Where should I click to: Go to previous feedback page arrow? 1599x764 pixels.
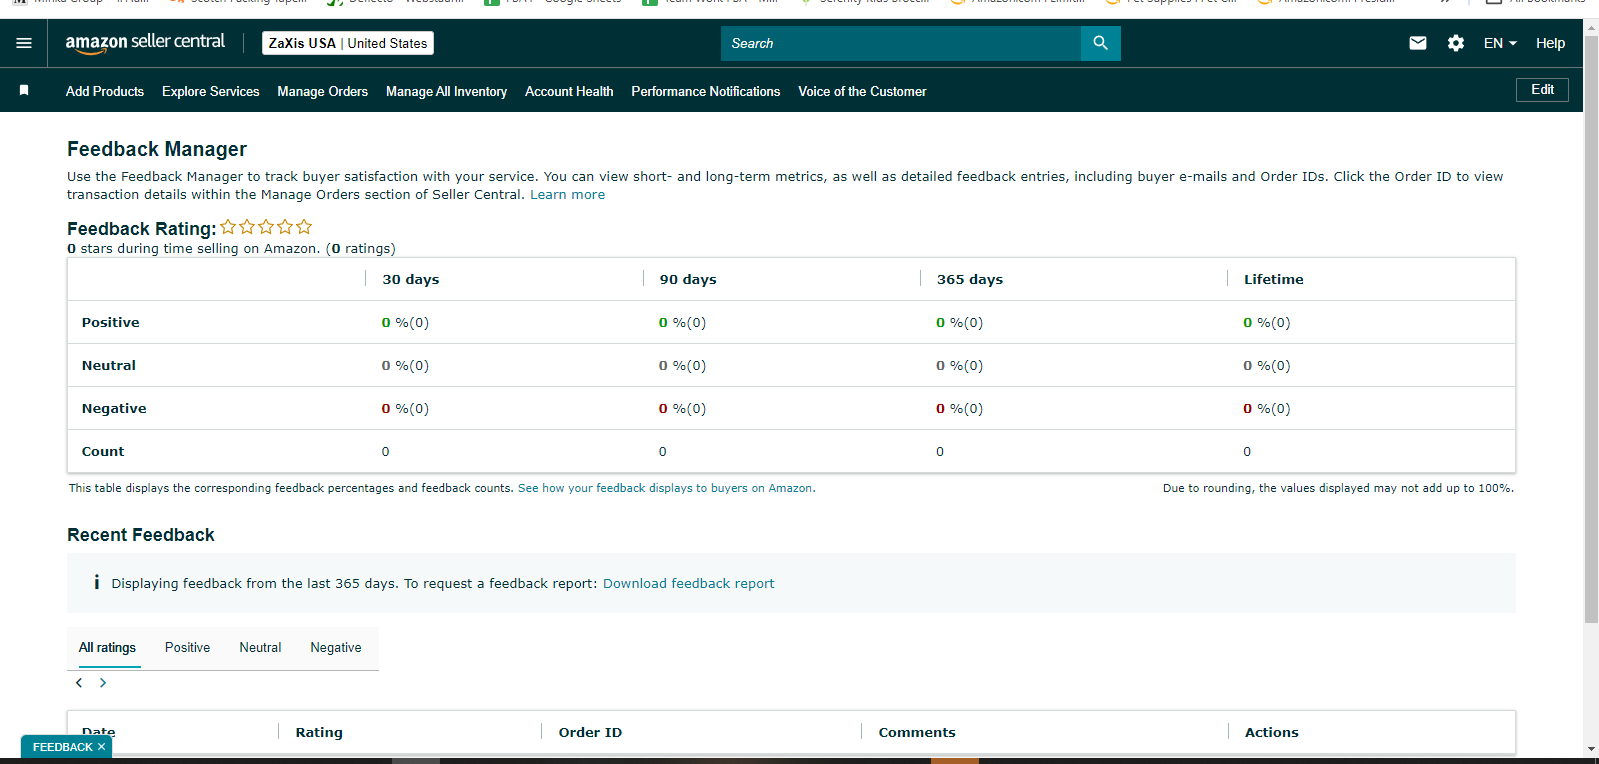[79, 683]
